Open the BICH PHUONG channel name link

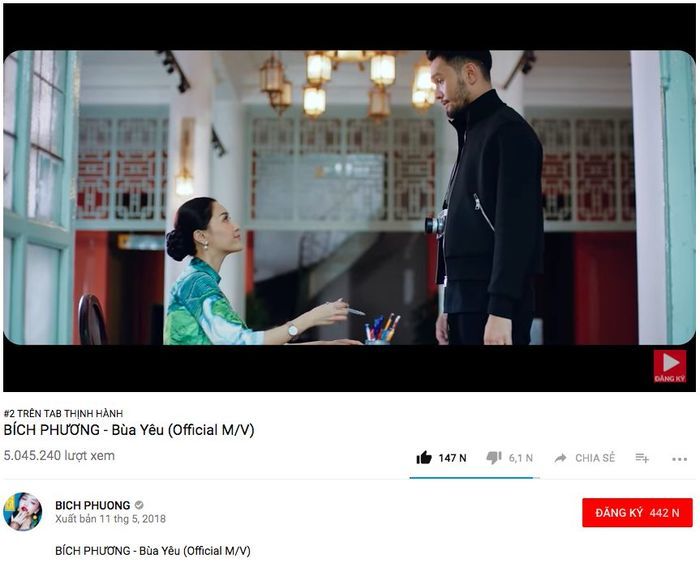(92, 505)
